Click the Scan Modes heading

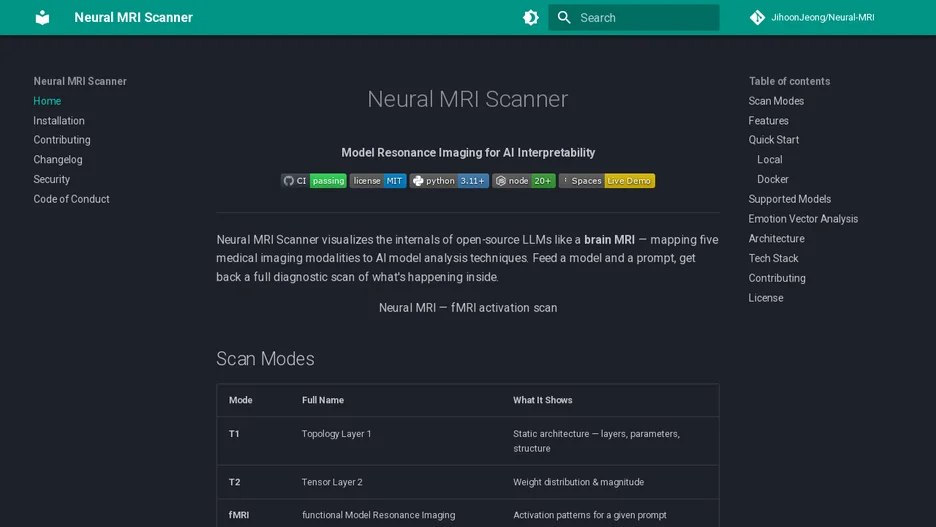[265, 358]
